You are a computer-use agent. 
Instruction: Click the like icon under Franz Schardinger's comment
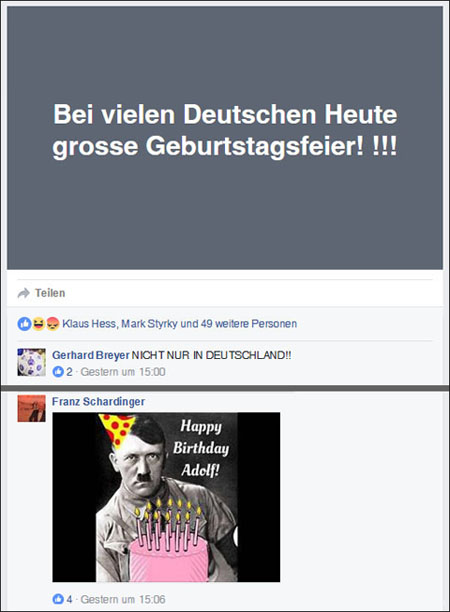click(x=58, y=599)
